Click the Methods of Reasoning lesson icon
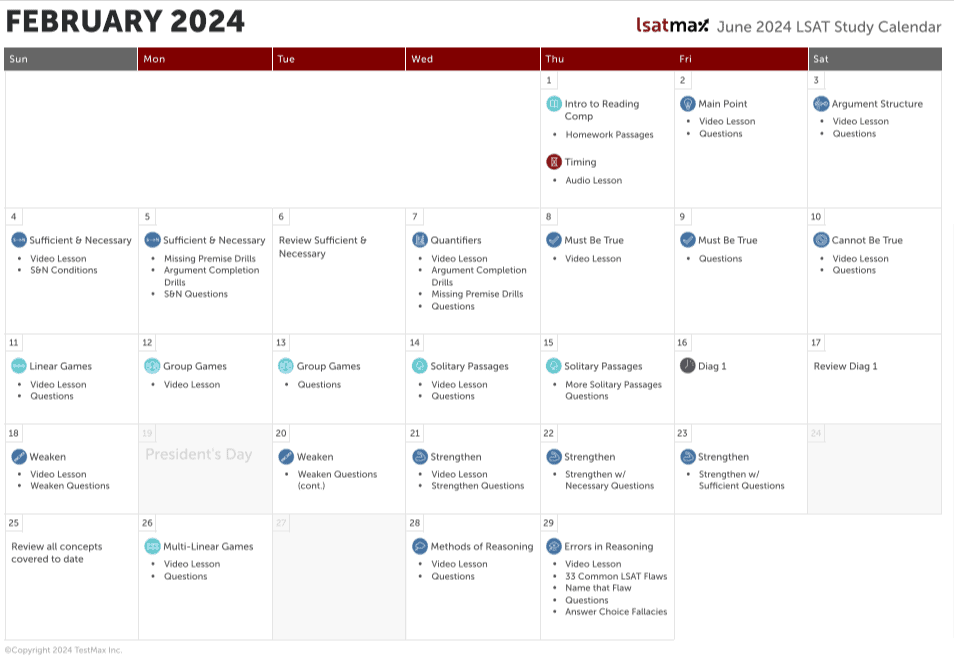Screen dimensions: 954x669 pos(419,547)
